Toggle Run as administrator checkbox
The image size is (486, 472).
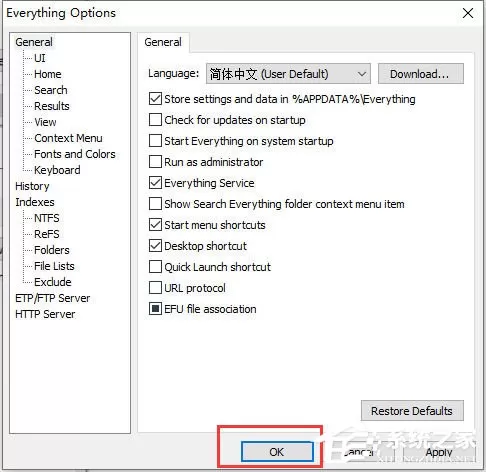(x=155, y=162)
